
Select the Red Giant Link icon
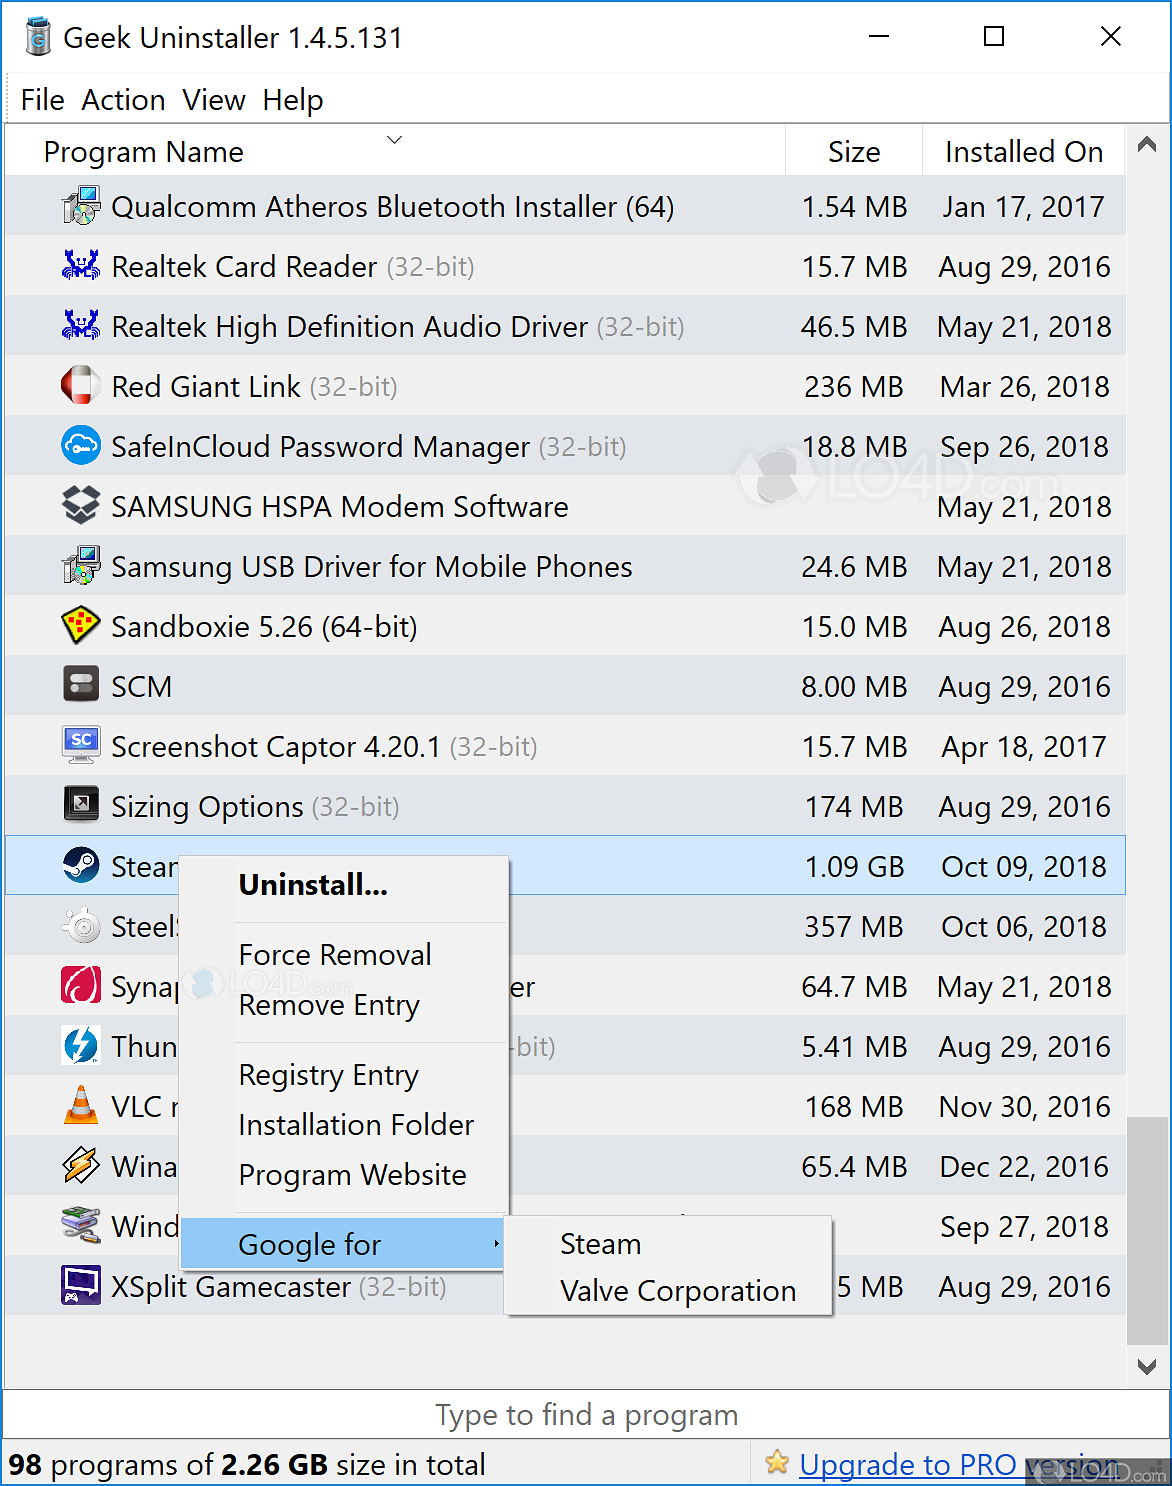coord(81,386)
